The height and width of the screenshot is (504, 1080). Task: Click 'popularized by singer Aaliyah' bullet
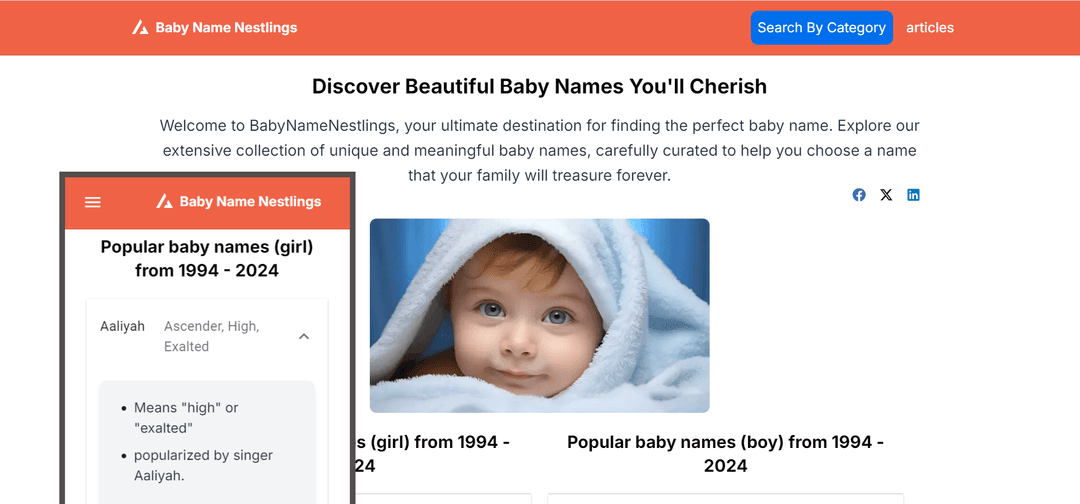pos(203,465)
